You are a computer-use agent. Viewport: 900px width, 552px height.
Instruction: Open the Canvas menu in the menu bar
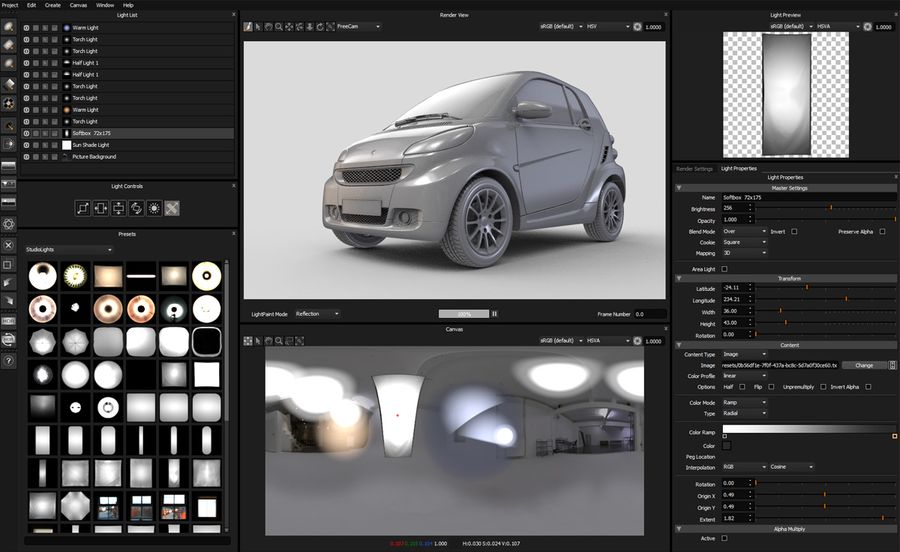78,5
